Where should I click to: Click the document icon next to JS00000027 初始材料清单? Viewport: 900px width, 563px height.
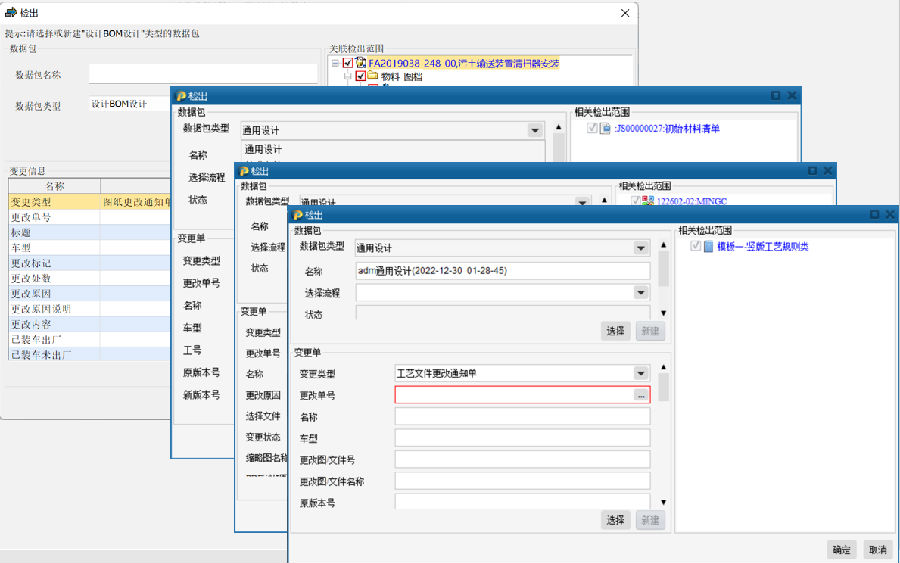click(605, 128)
